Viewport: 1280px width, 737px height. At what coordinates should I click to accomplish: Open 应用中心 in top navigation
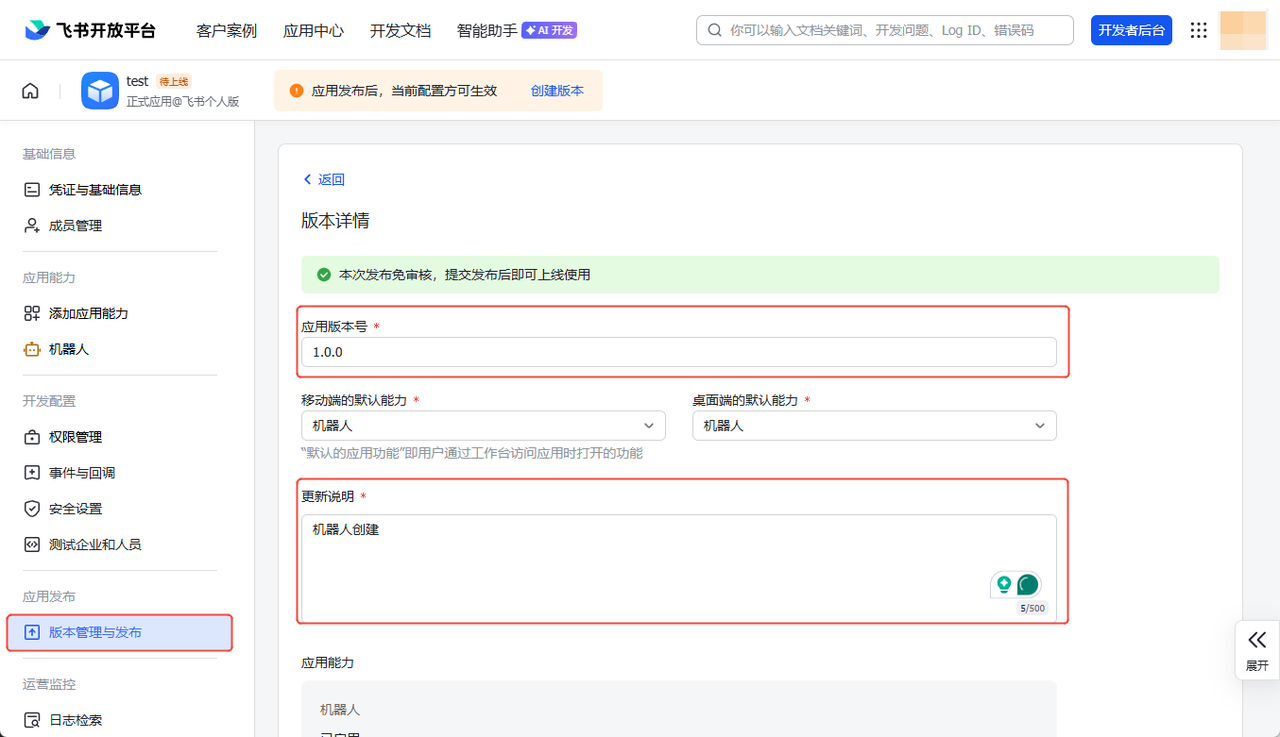pos(313,30)
